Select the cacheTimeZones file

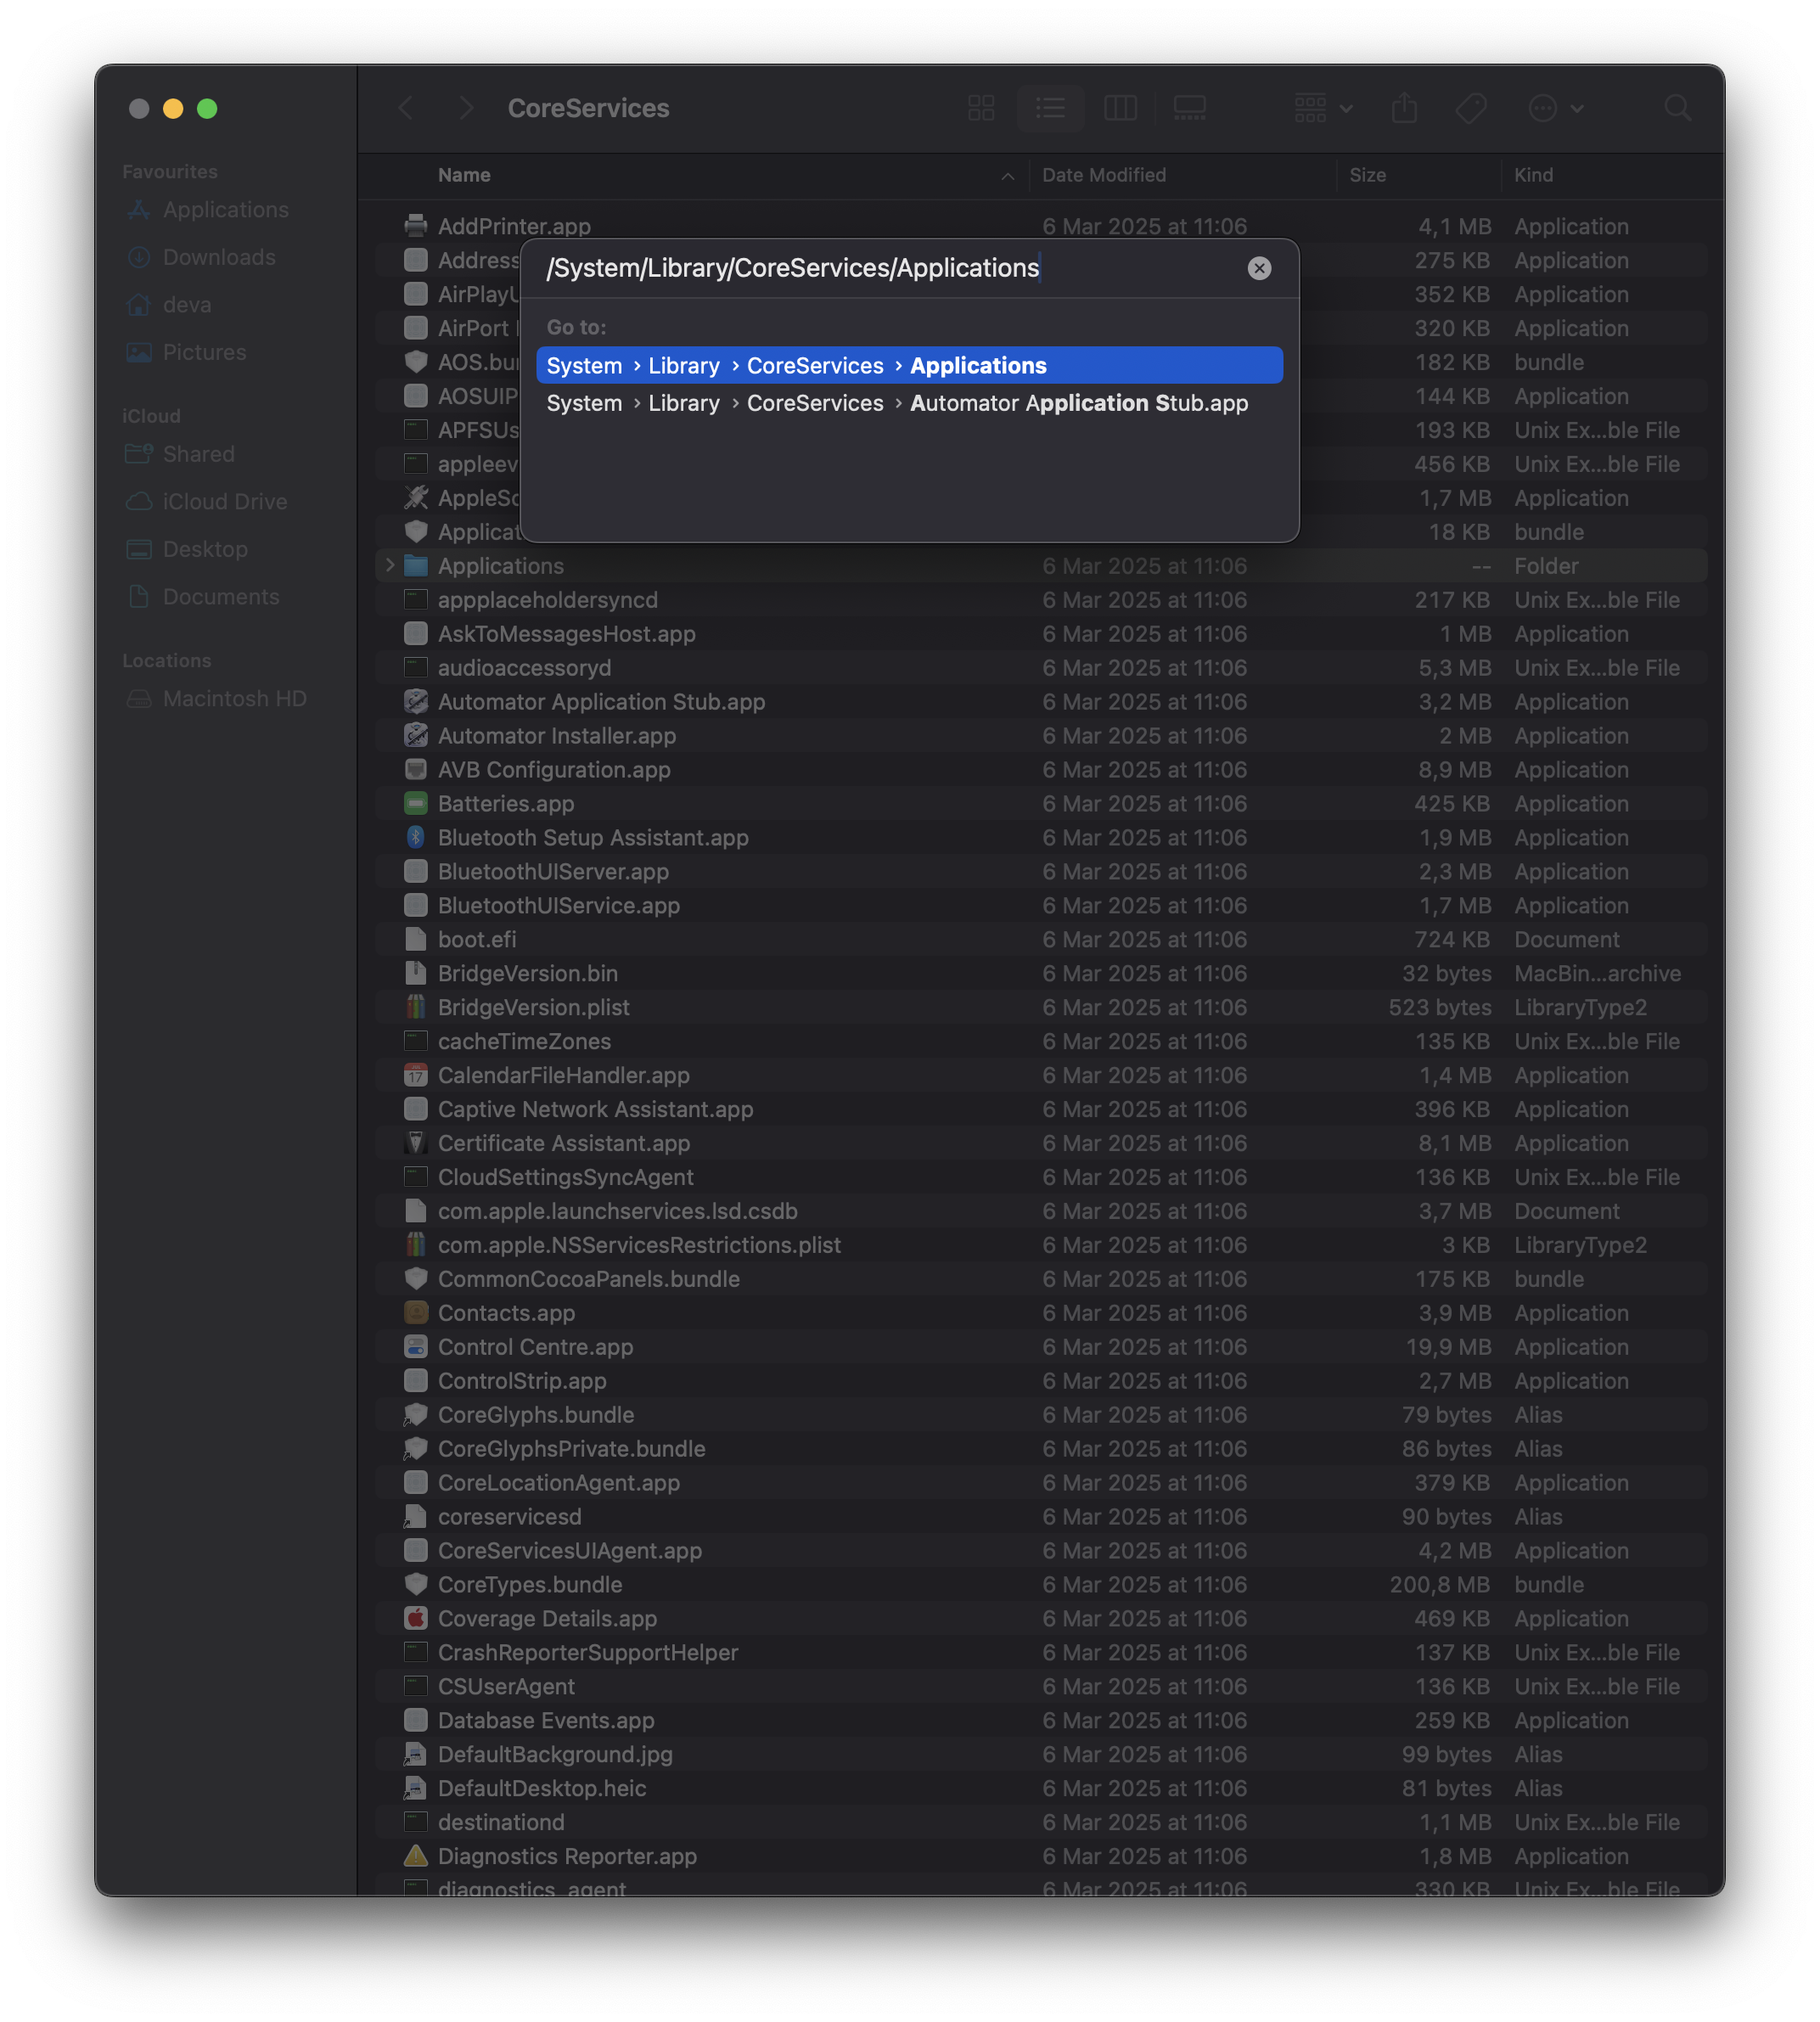tap(1040, 1041)
